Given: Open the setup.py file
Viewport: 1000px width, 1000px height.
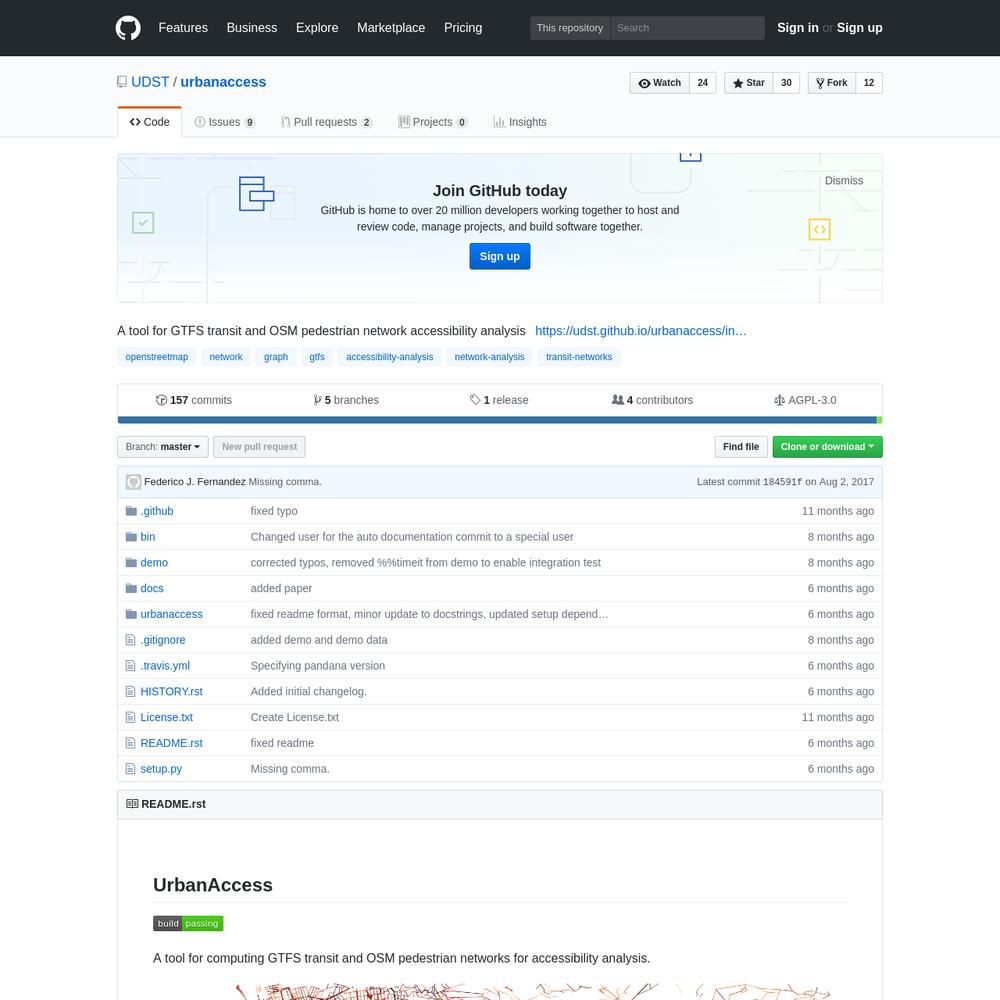Looking at the screenshot, I should pos(161,768).
